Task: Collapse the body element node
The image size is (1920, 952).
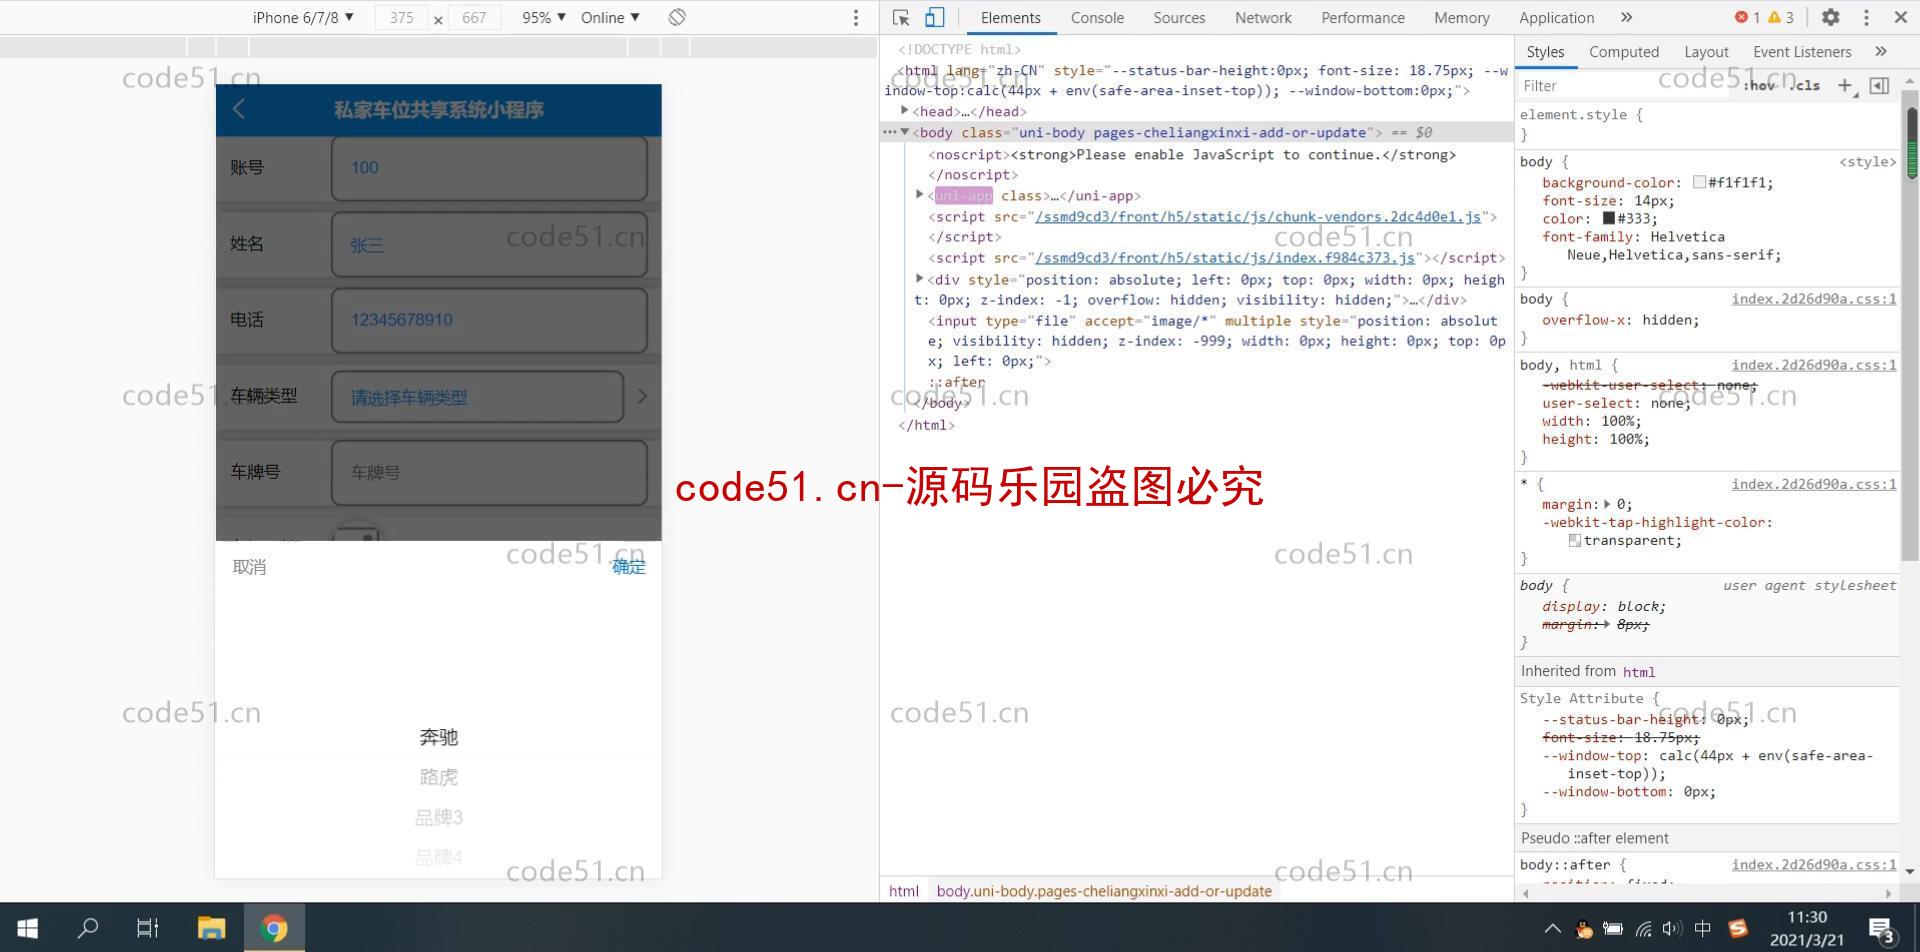Action: click(x=905, y=132)
